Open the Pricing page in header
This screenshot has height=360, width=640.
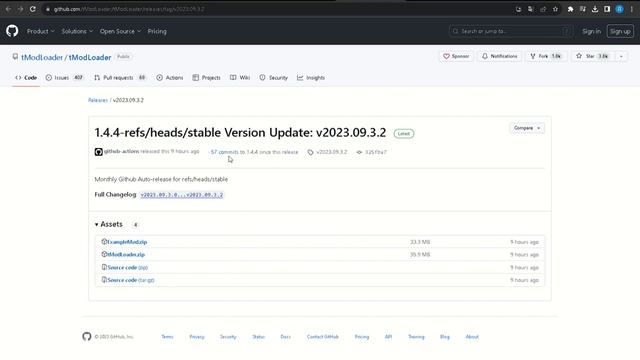(157, 31)
